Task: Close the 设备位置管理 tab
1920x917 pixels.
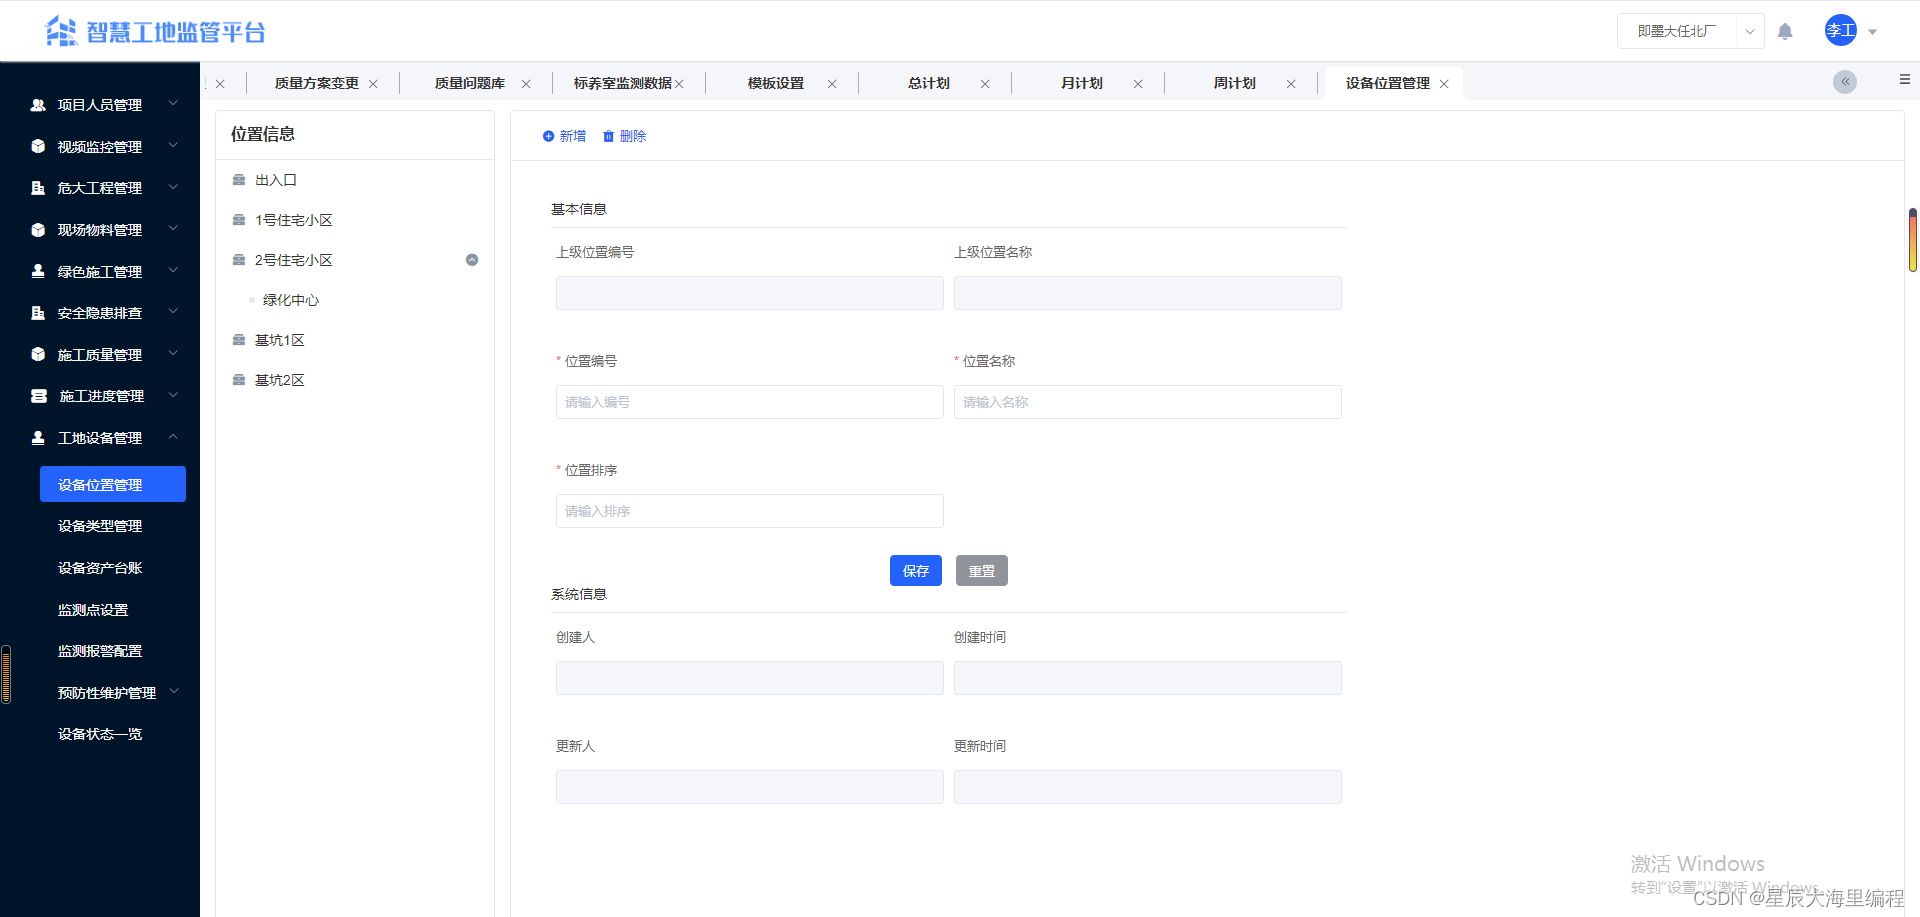Action: click(x=1444, y=84)
